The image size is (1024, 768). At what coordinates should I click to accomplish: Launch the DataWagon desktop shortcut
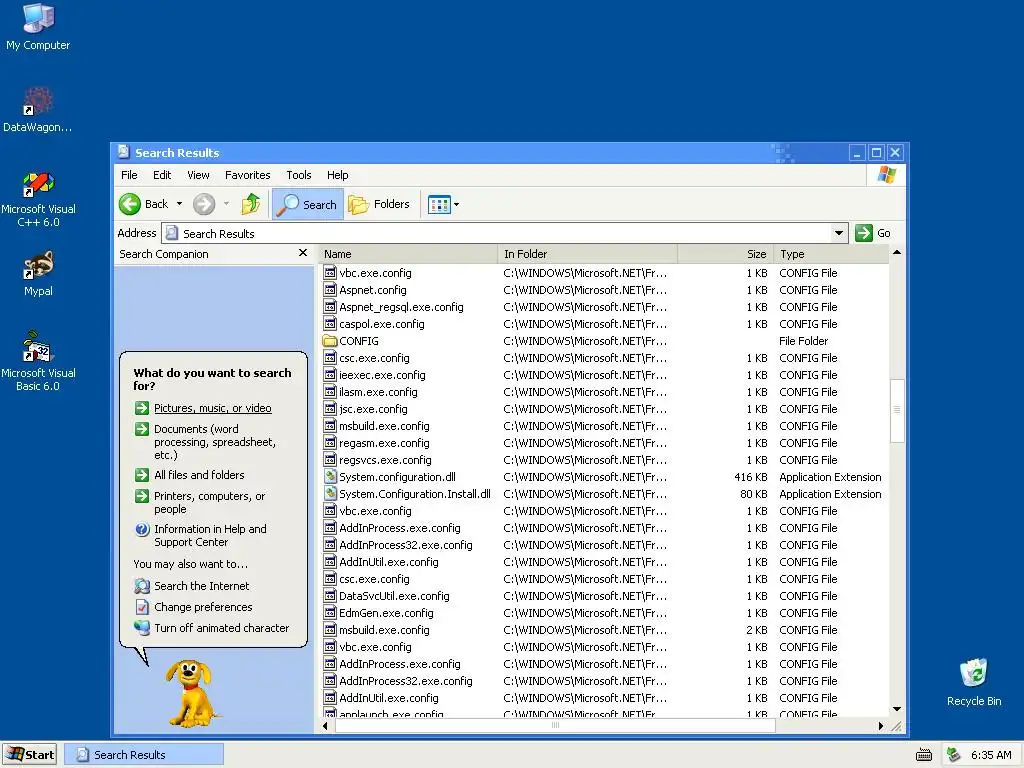point(38,109)
